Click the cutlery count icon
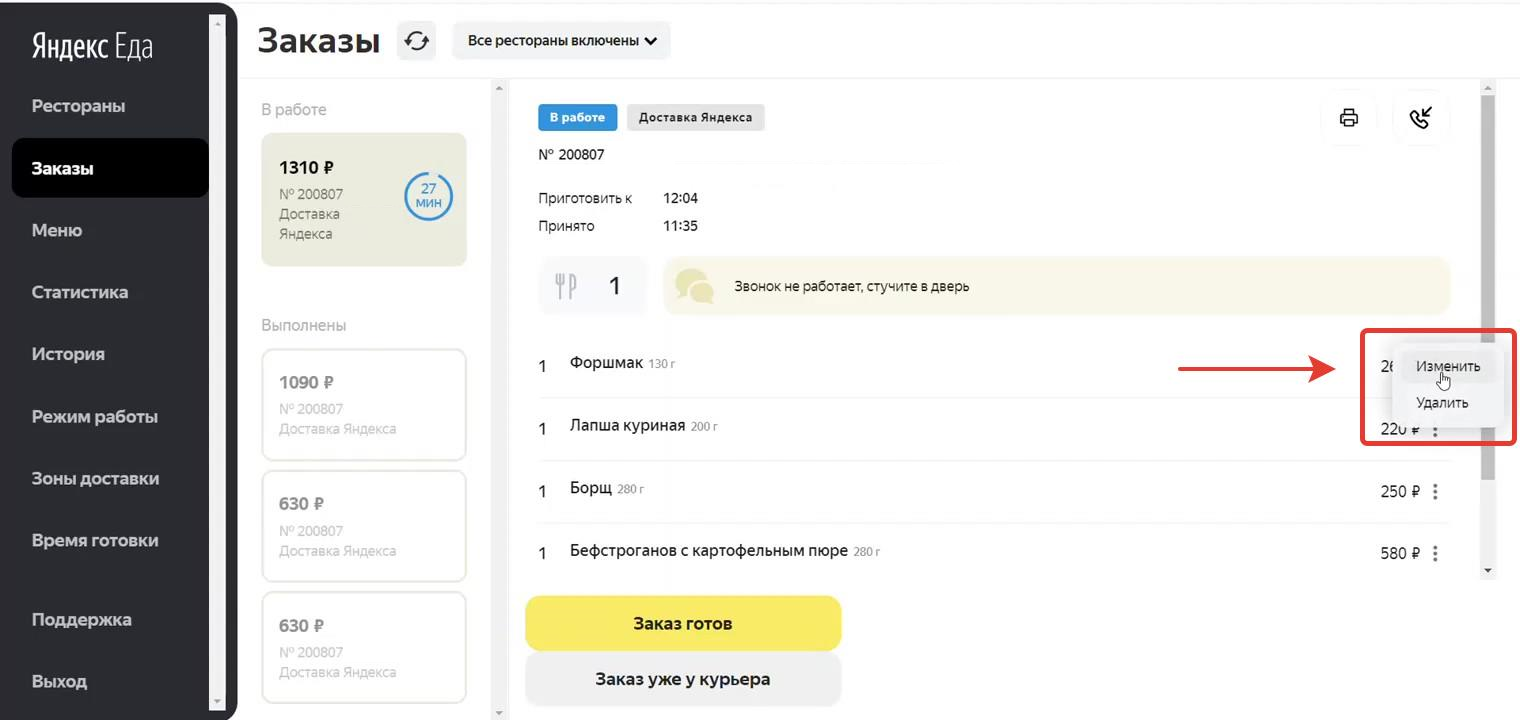The height and width of the screenshot is (720, 1520). 566,286
